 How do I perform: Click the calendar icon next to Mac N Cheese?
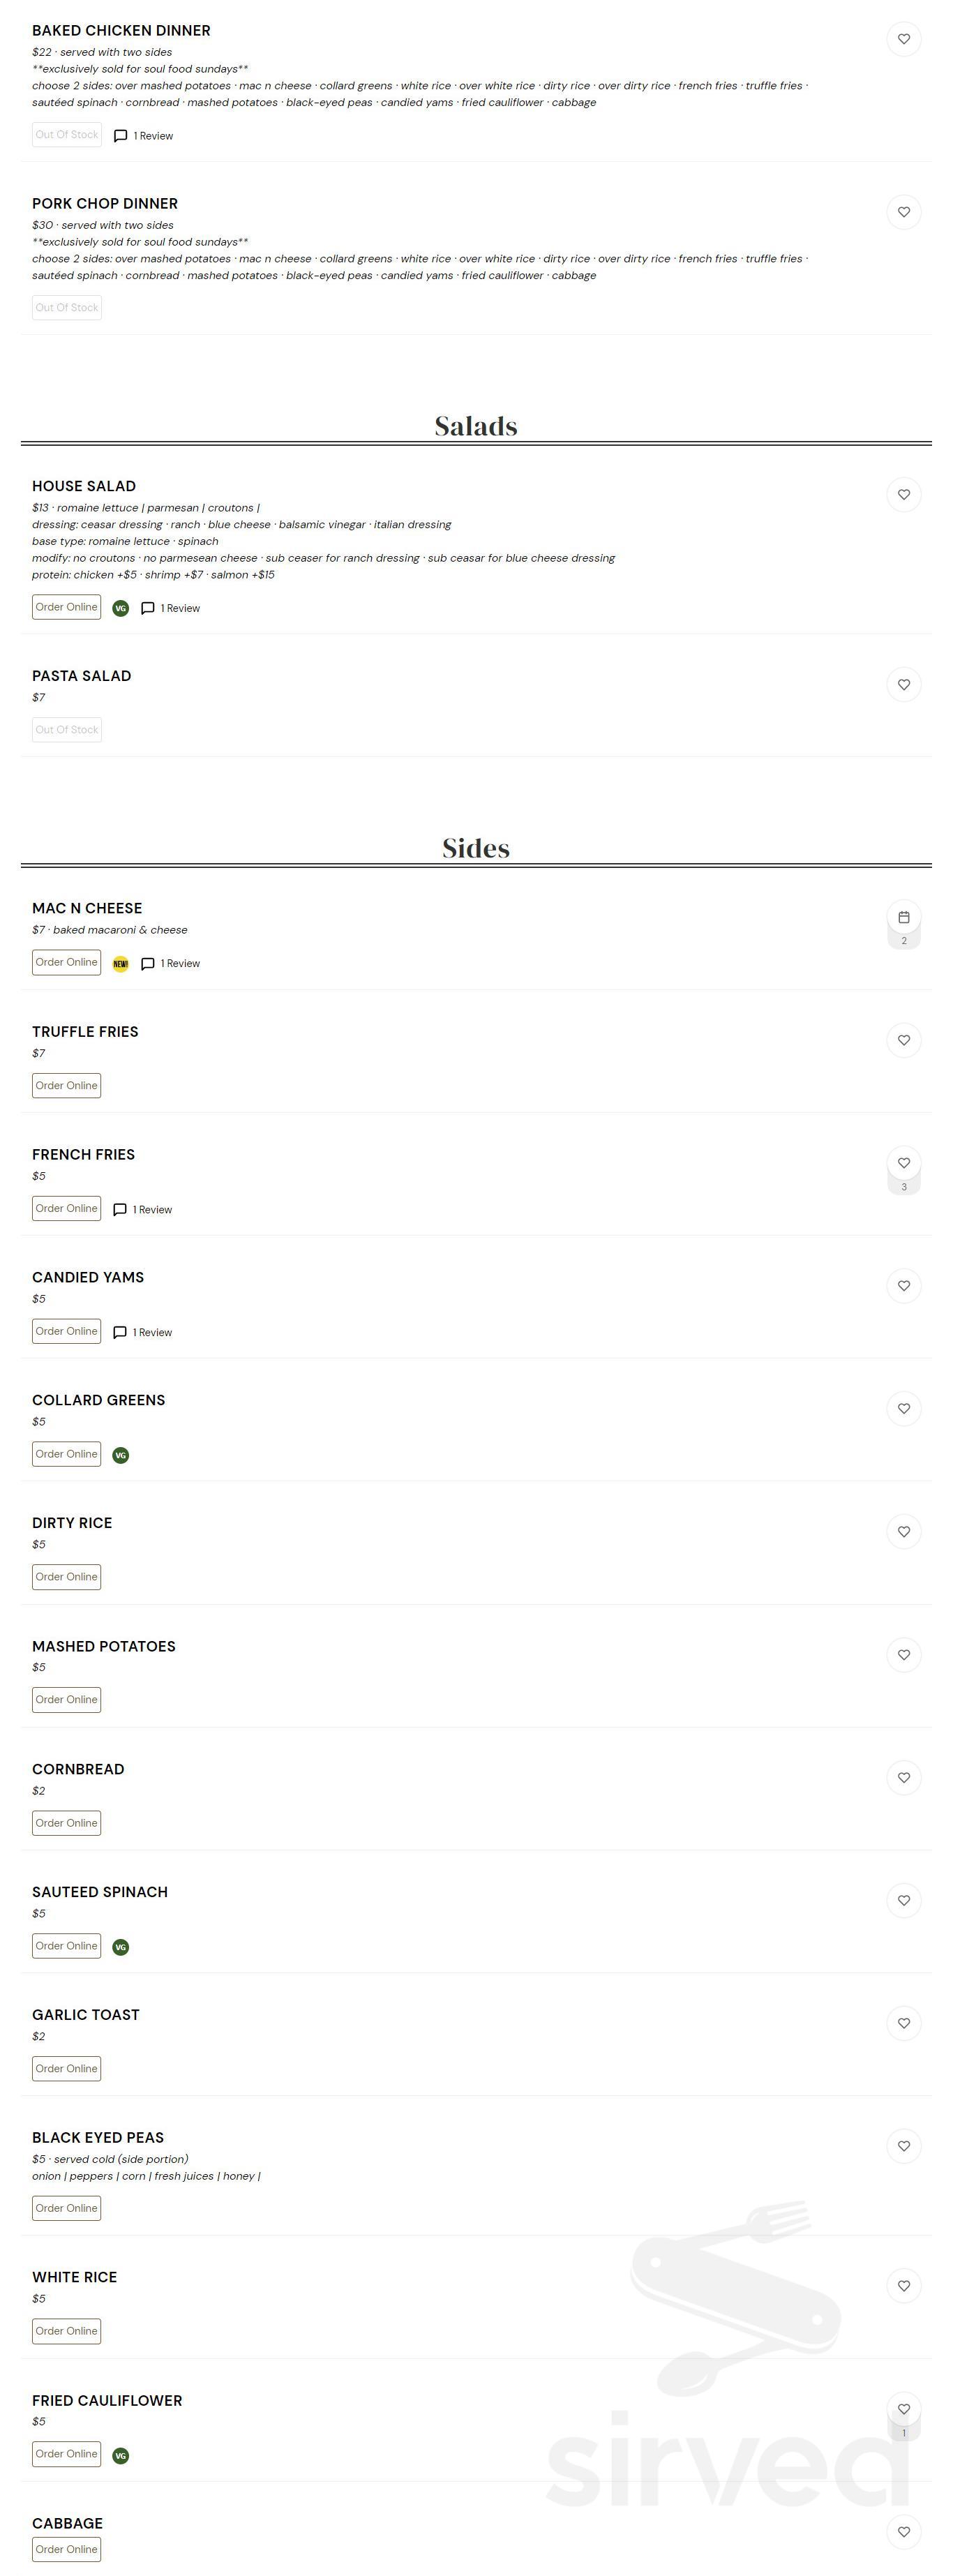point(903,917)
